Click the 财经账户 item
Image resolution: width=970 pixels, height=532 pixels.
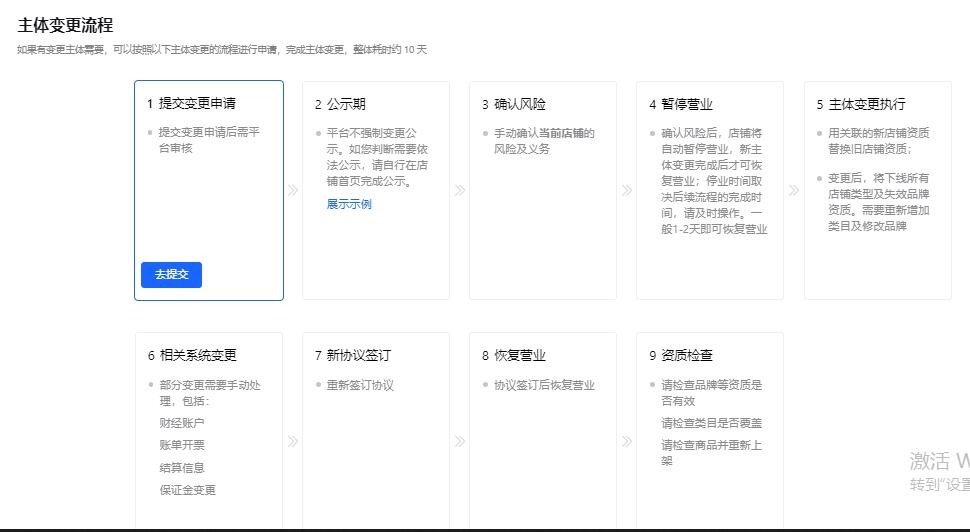[x=182, y=423]
